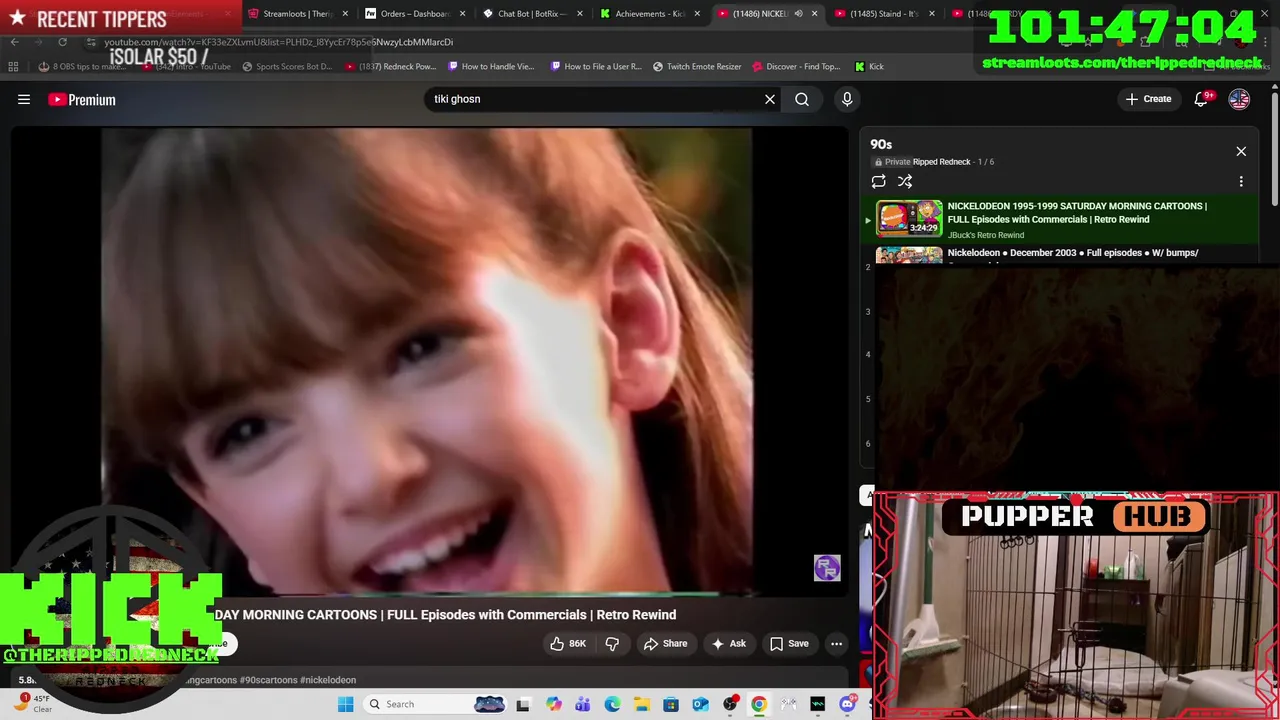The height and width of the screenshot is (720, 1280).
Task: Open Microsoft Edge from the taskbar
Action: click(612, 705)
